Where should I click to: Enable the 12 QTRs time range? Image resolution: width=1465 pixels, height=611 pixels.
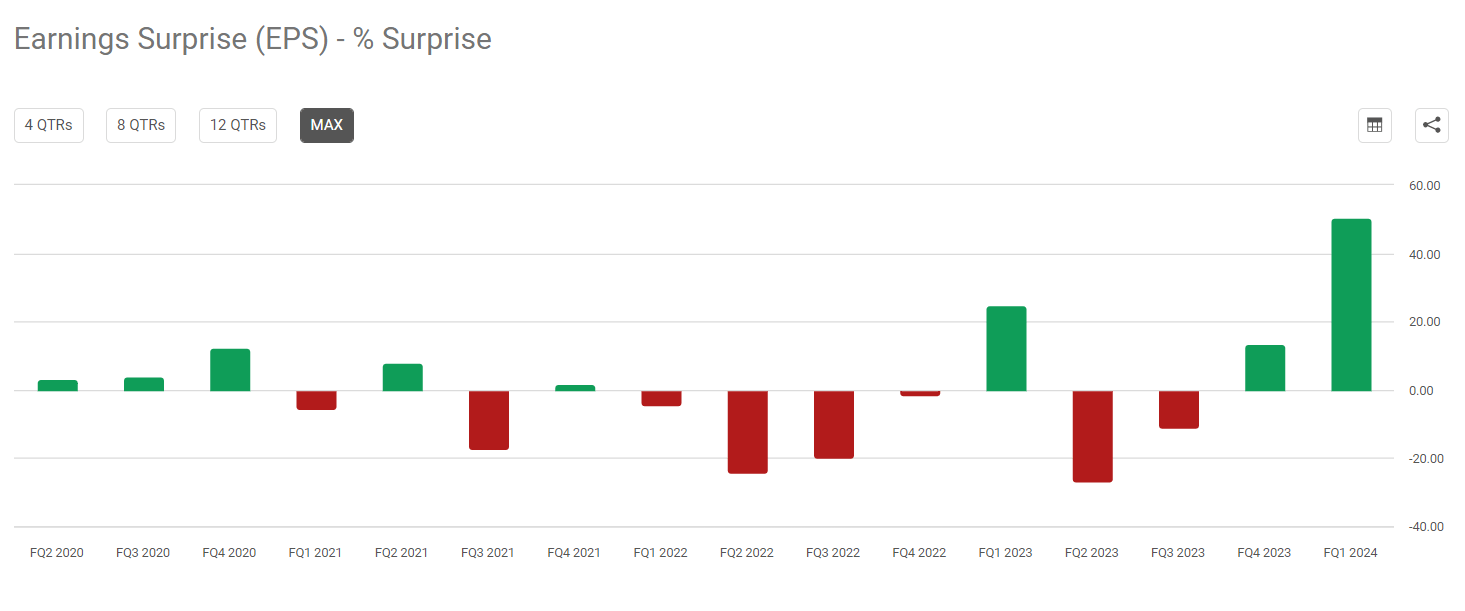tap(237, 125)
